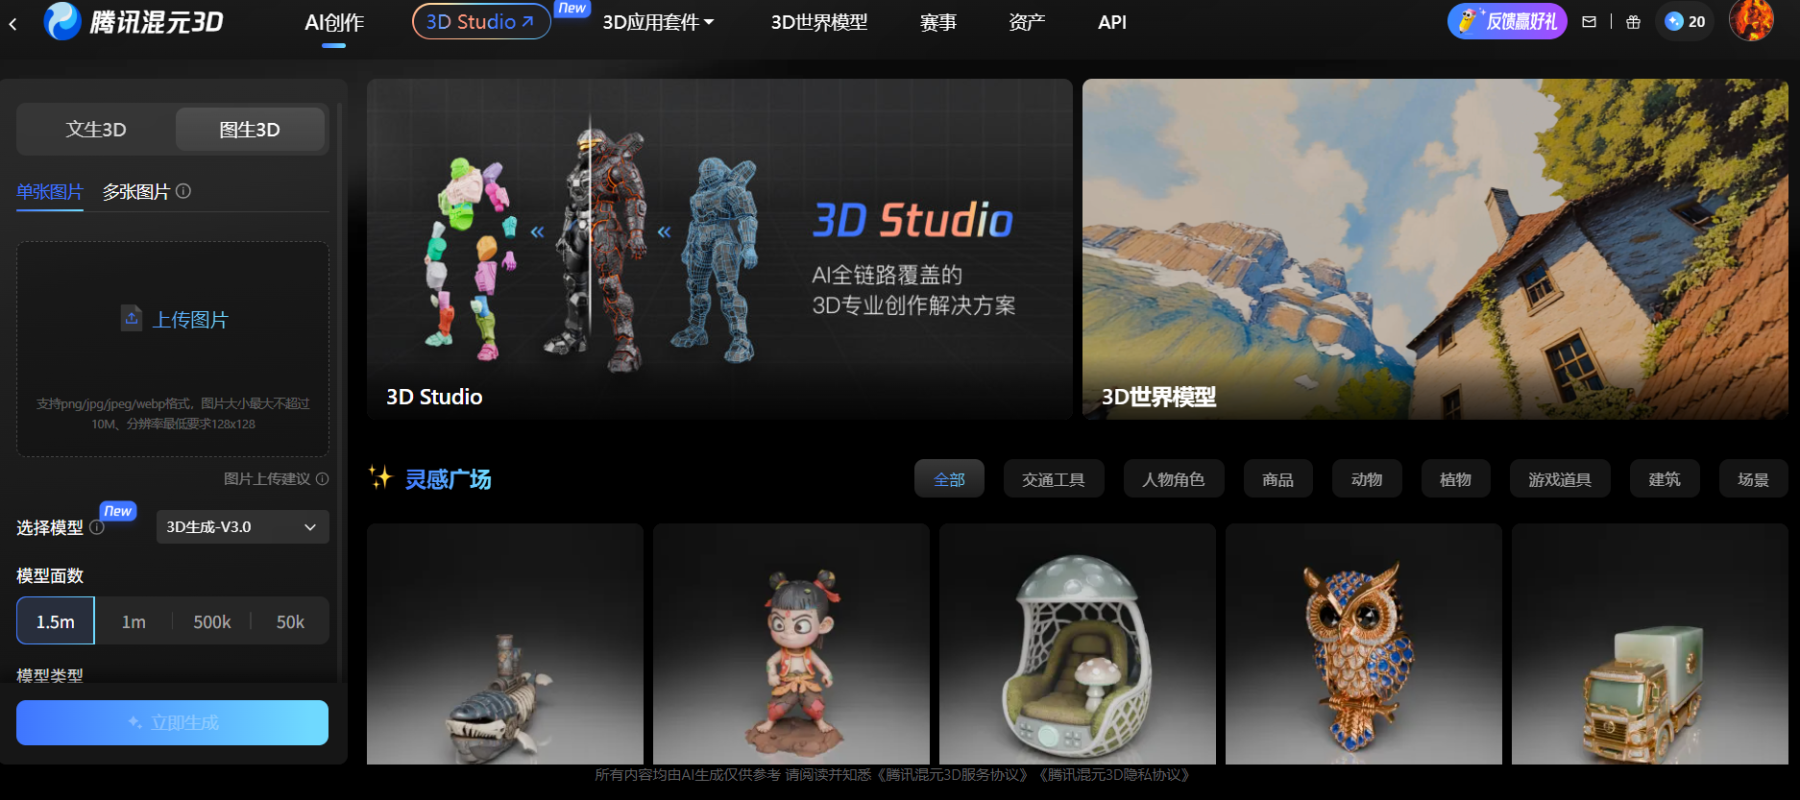Open the 腾讯混元3D隐私协议 link
This screenshot has height=800, width=1800.
(x=1116, y=775)
